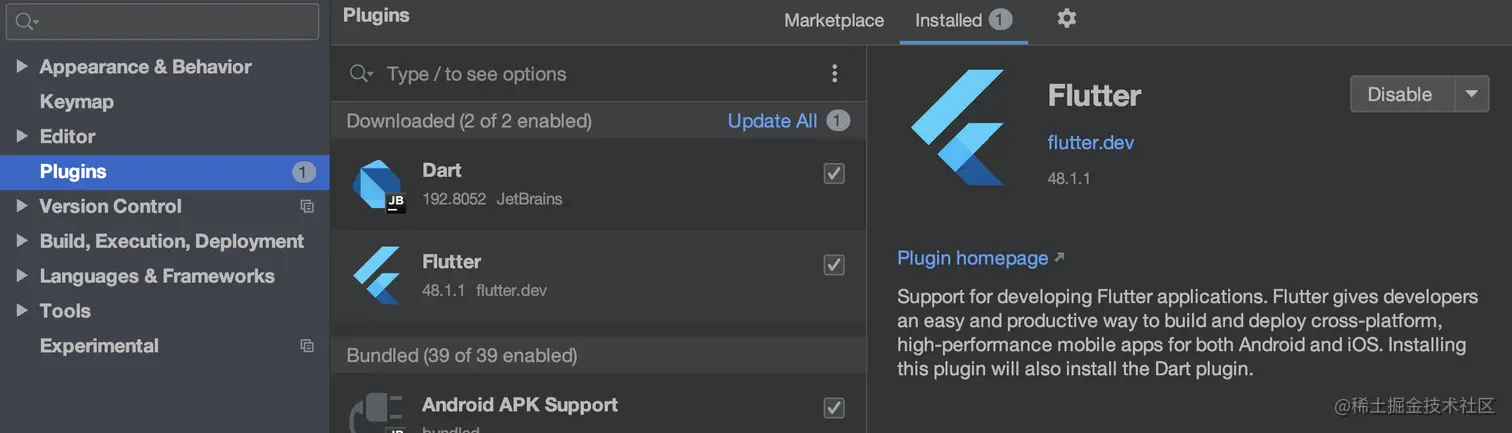Click the search magnifier in the plugin search
The height and width of the screenshot is (433, 1512).
click(360, 74)
